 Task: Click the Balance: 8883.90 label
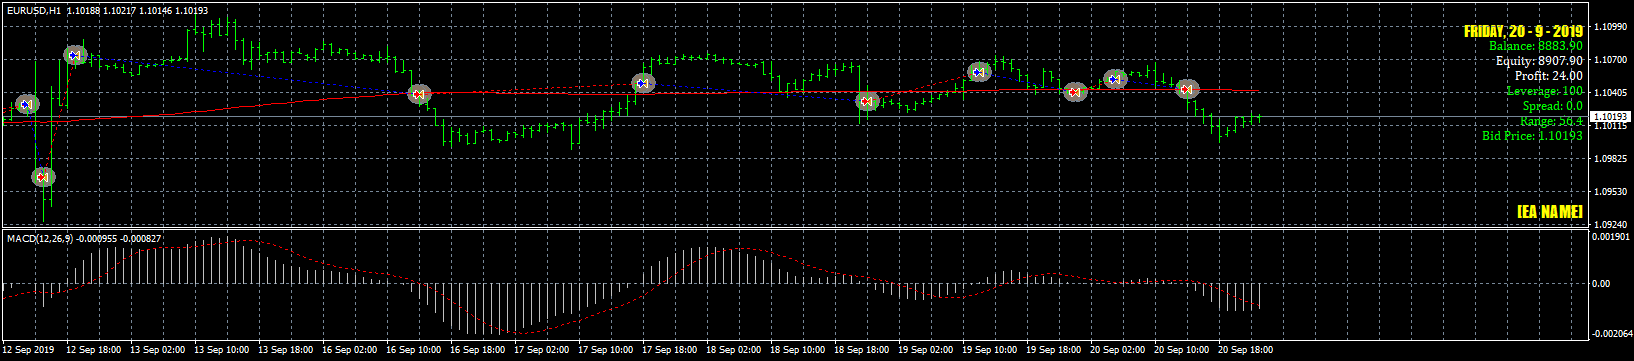1536,46
